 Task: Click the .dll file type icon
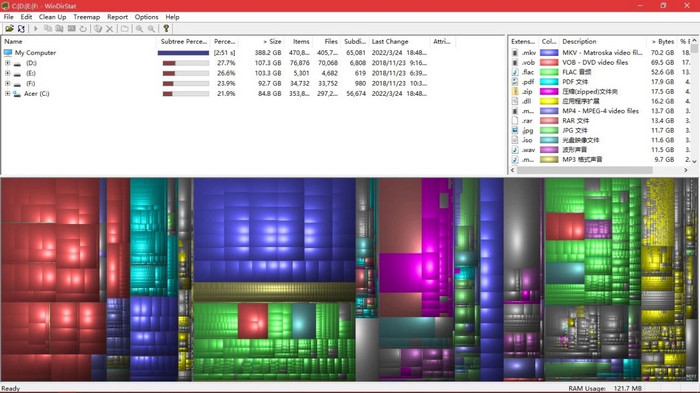pos(515,101)
